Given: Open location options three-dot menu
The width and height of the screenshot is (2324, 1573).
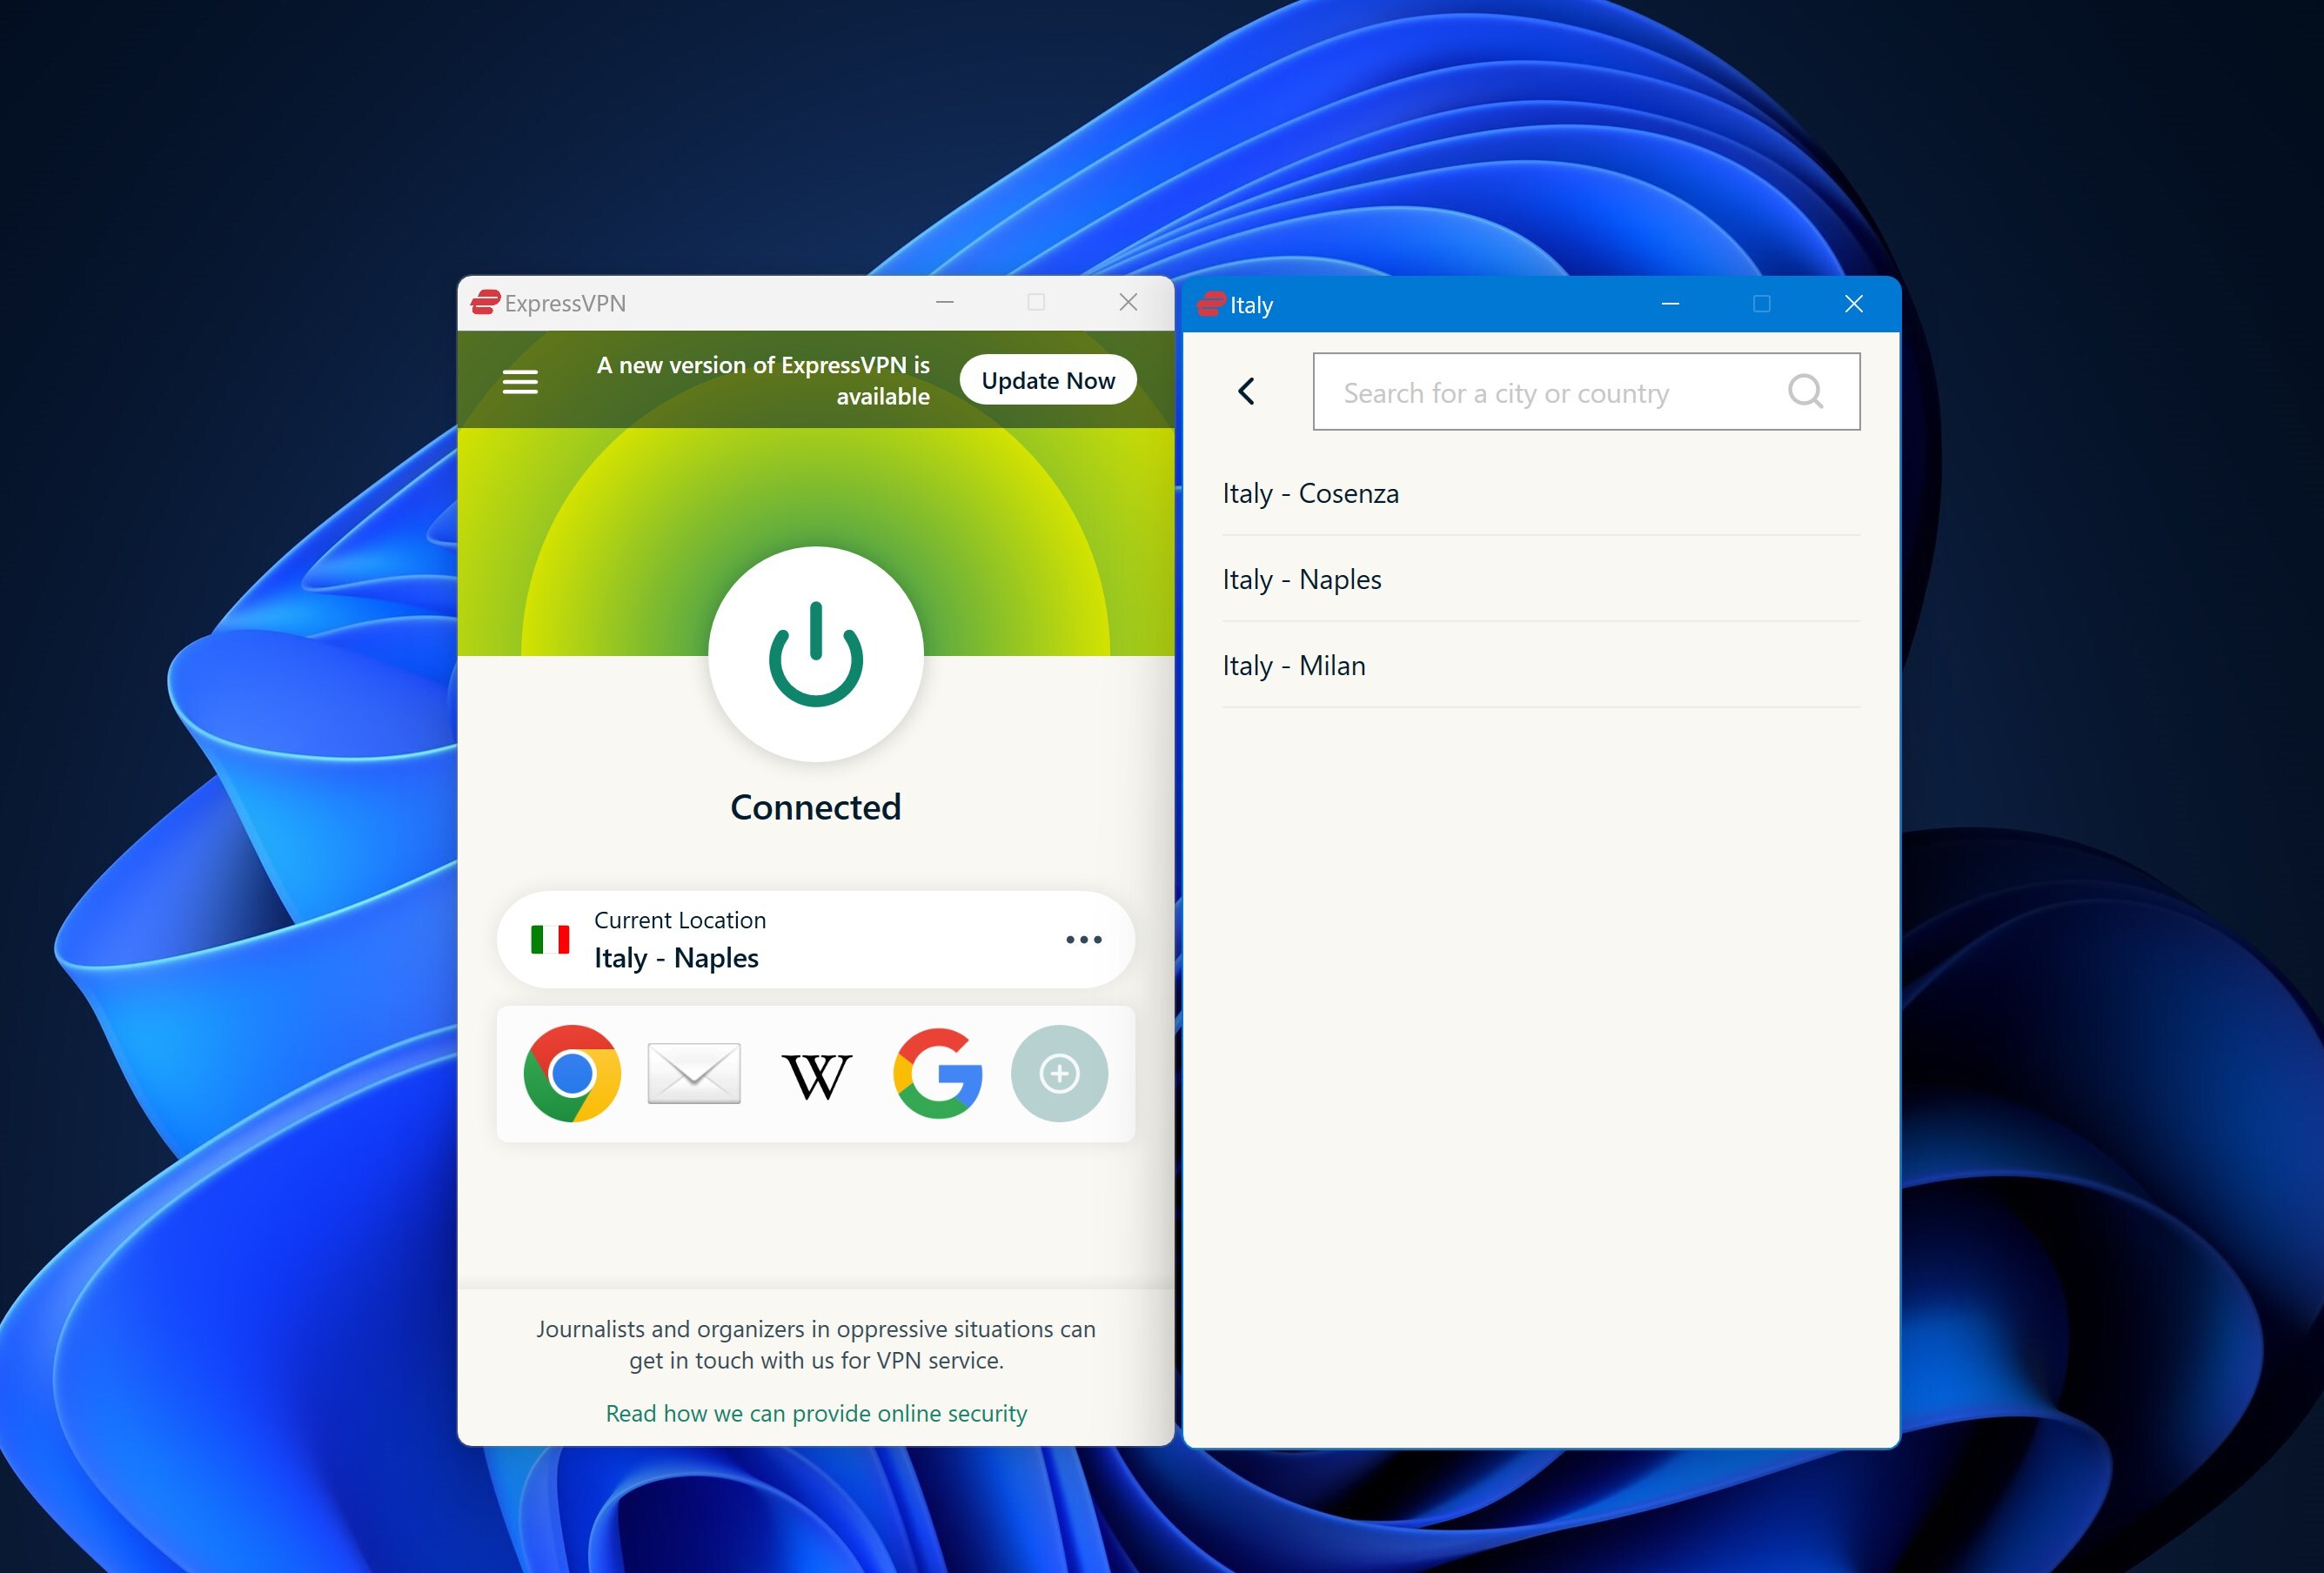Looking at the screenshot, I should (x=1083, y=939).
